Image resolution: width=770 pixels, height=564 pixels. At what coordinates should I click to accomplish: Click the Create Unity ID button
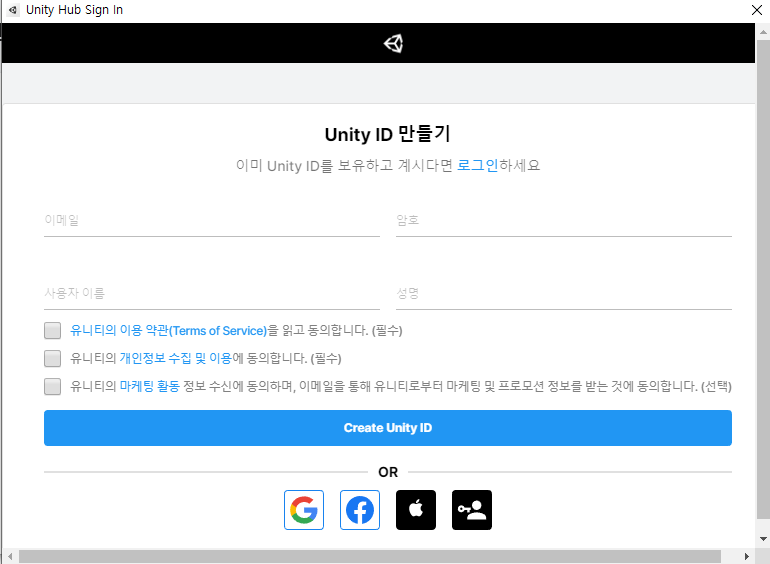(387, 428)
